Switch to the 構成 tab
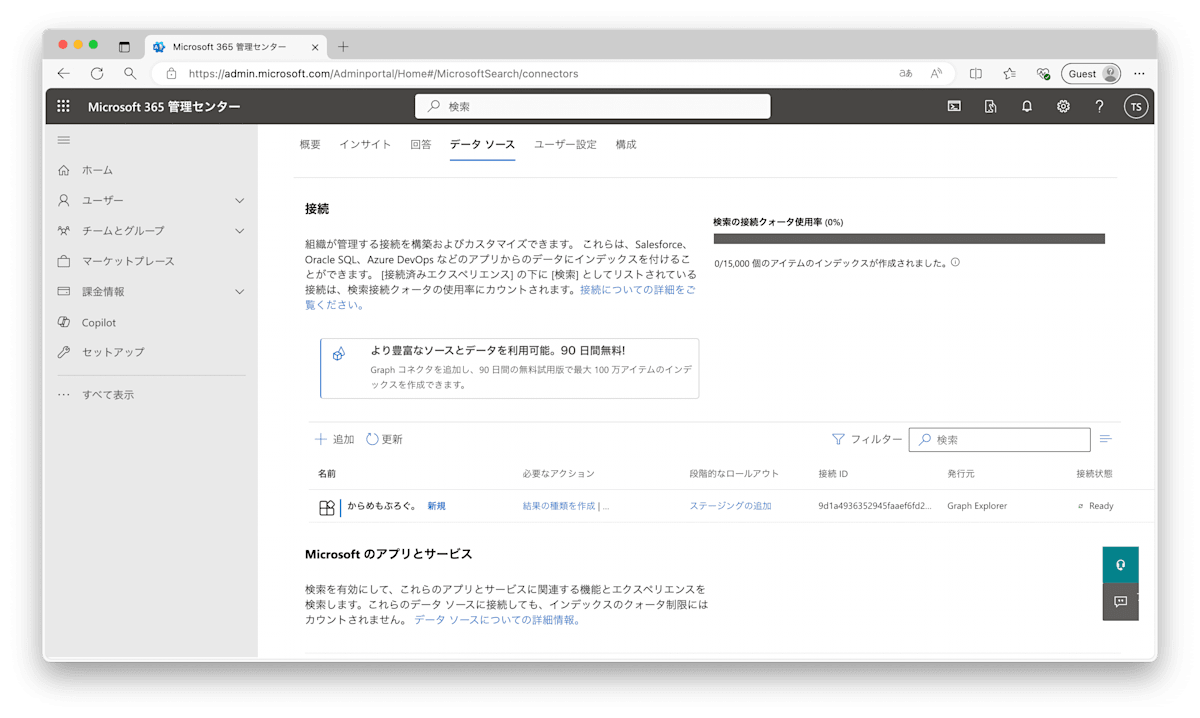 coord(626,144)
